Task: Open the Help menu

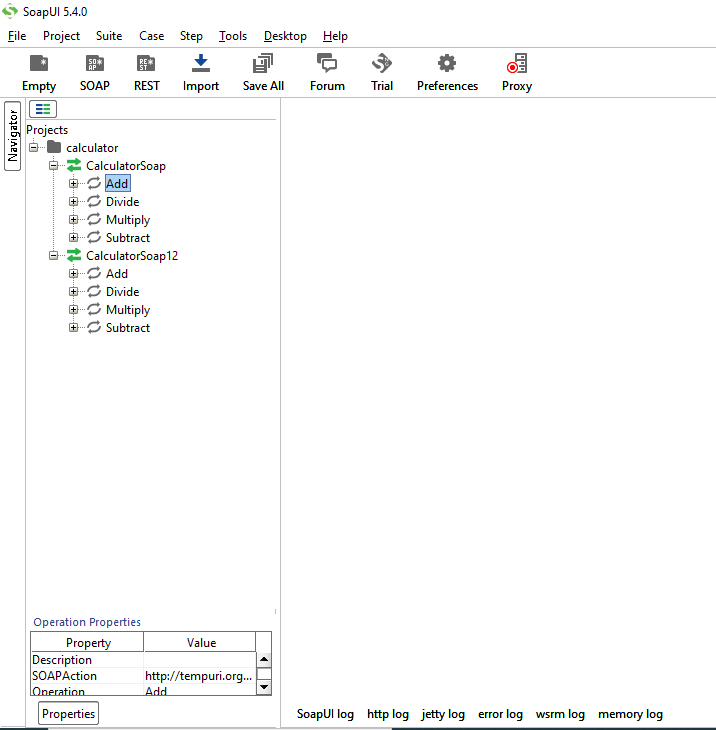Action: point(335,36)
